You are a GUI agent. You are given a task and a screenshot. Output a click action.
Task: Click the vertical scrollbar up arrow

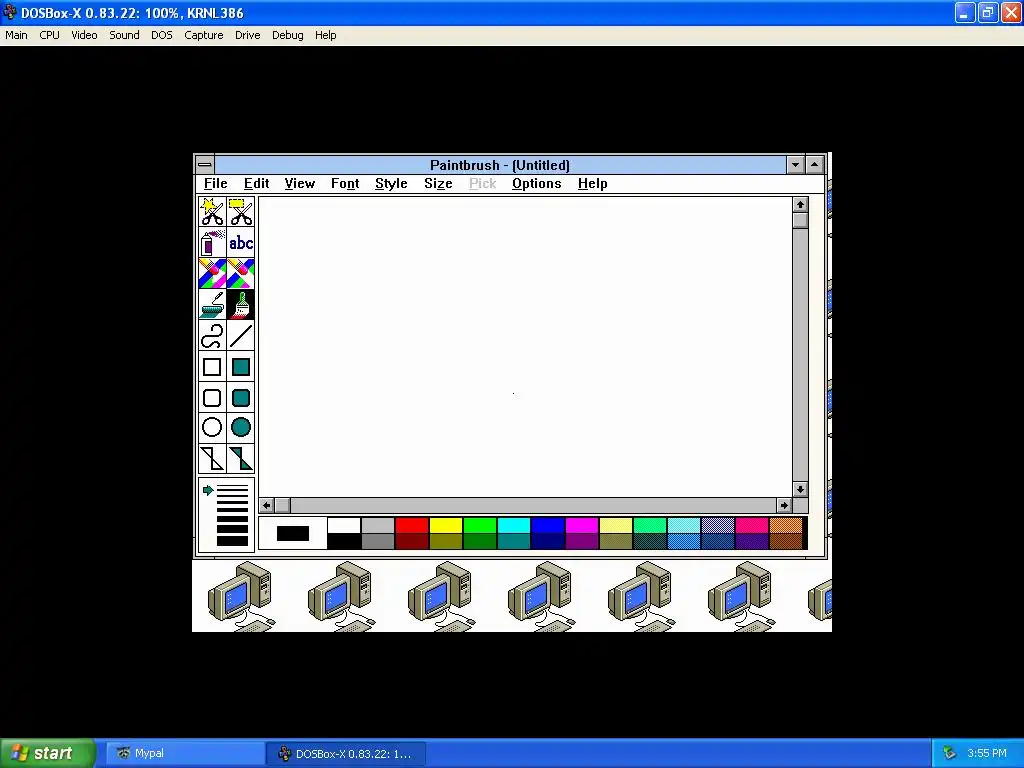click(800, 204)
